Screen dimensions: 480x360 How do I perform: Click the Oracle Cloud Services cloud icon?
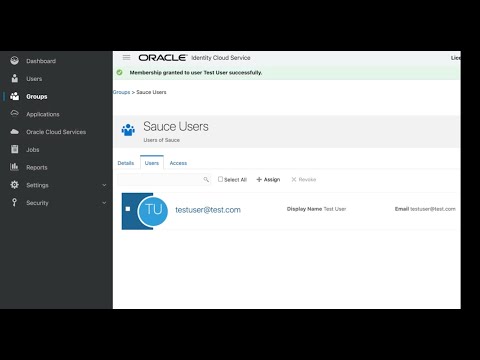click(14, 132)
